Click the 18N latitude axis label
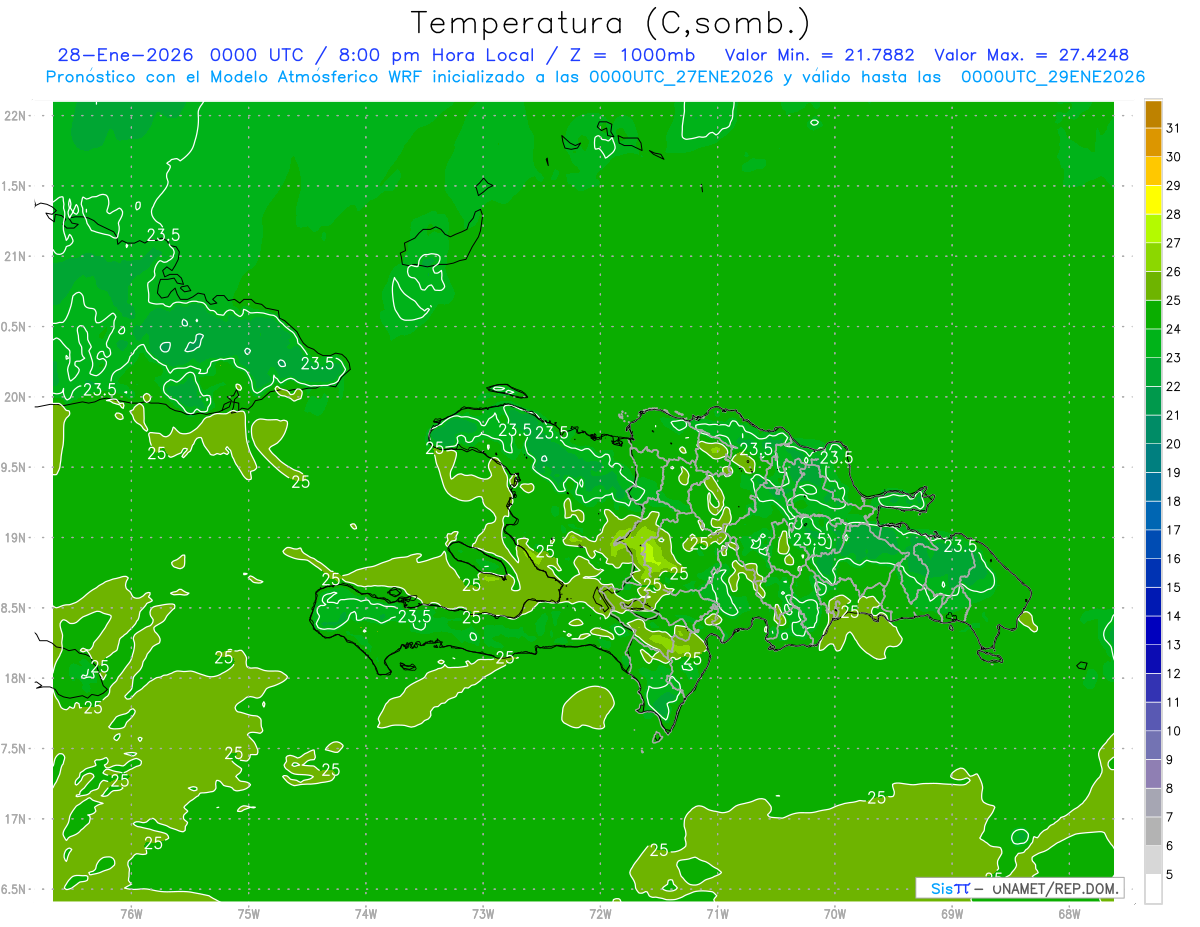The width and height of the screenshot is (1200, 927). (x=16, y=678)
